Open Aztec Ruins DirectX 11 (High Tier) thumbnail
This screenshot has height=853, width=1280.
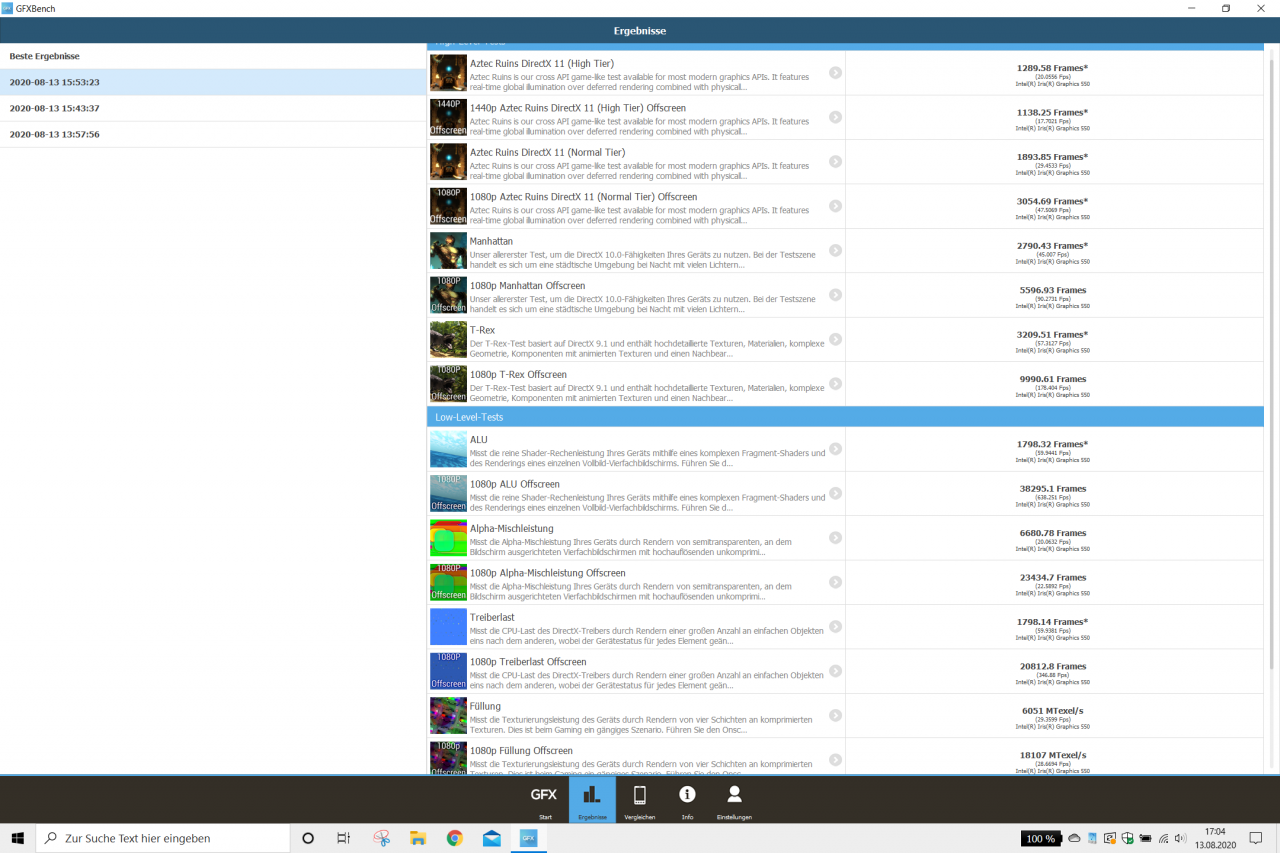pos(448,73)
